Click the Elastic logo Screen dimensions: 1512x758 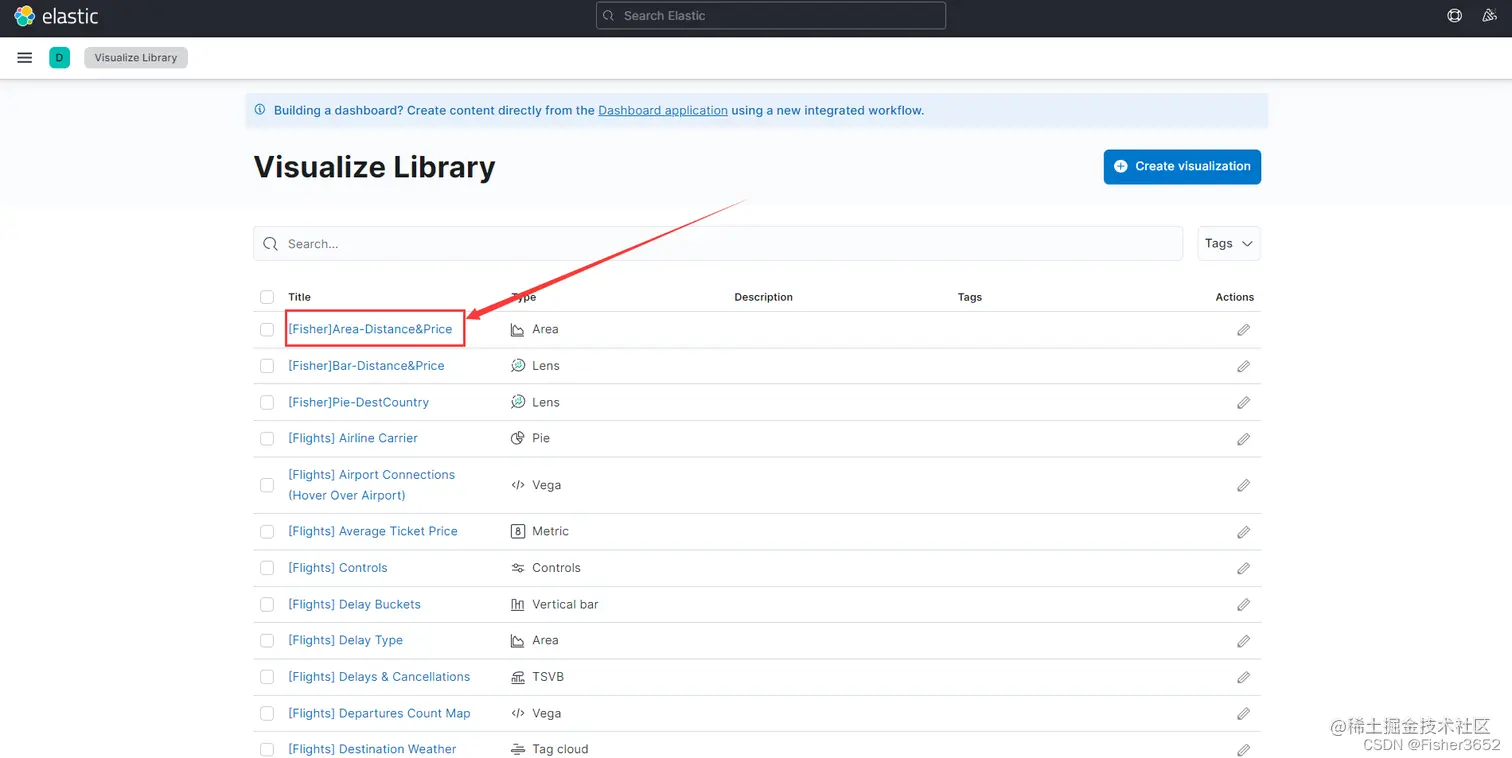[x=56, y=16]
